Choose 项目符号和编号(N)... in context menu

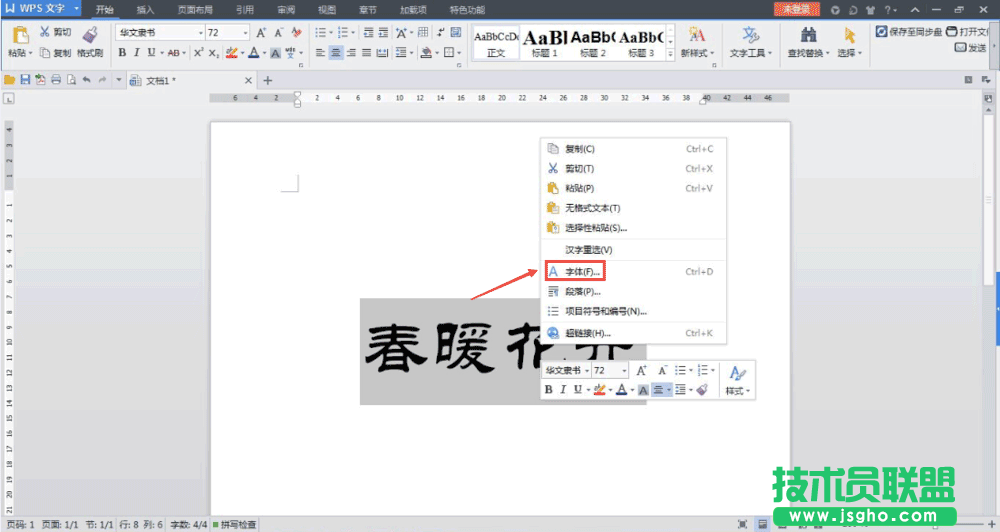click(x=635, y=311)
